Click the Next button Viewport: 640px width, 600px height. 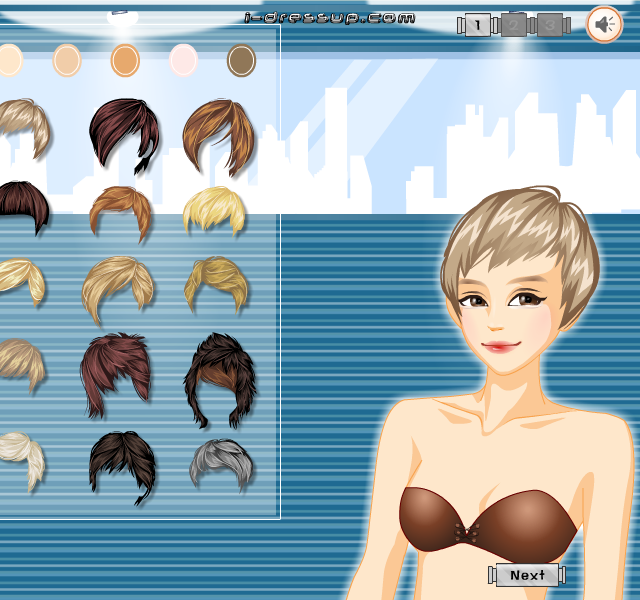point(527,575)
